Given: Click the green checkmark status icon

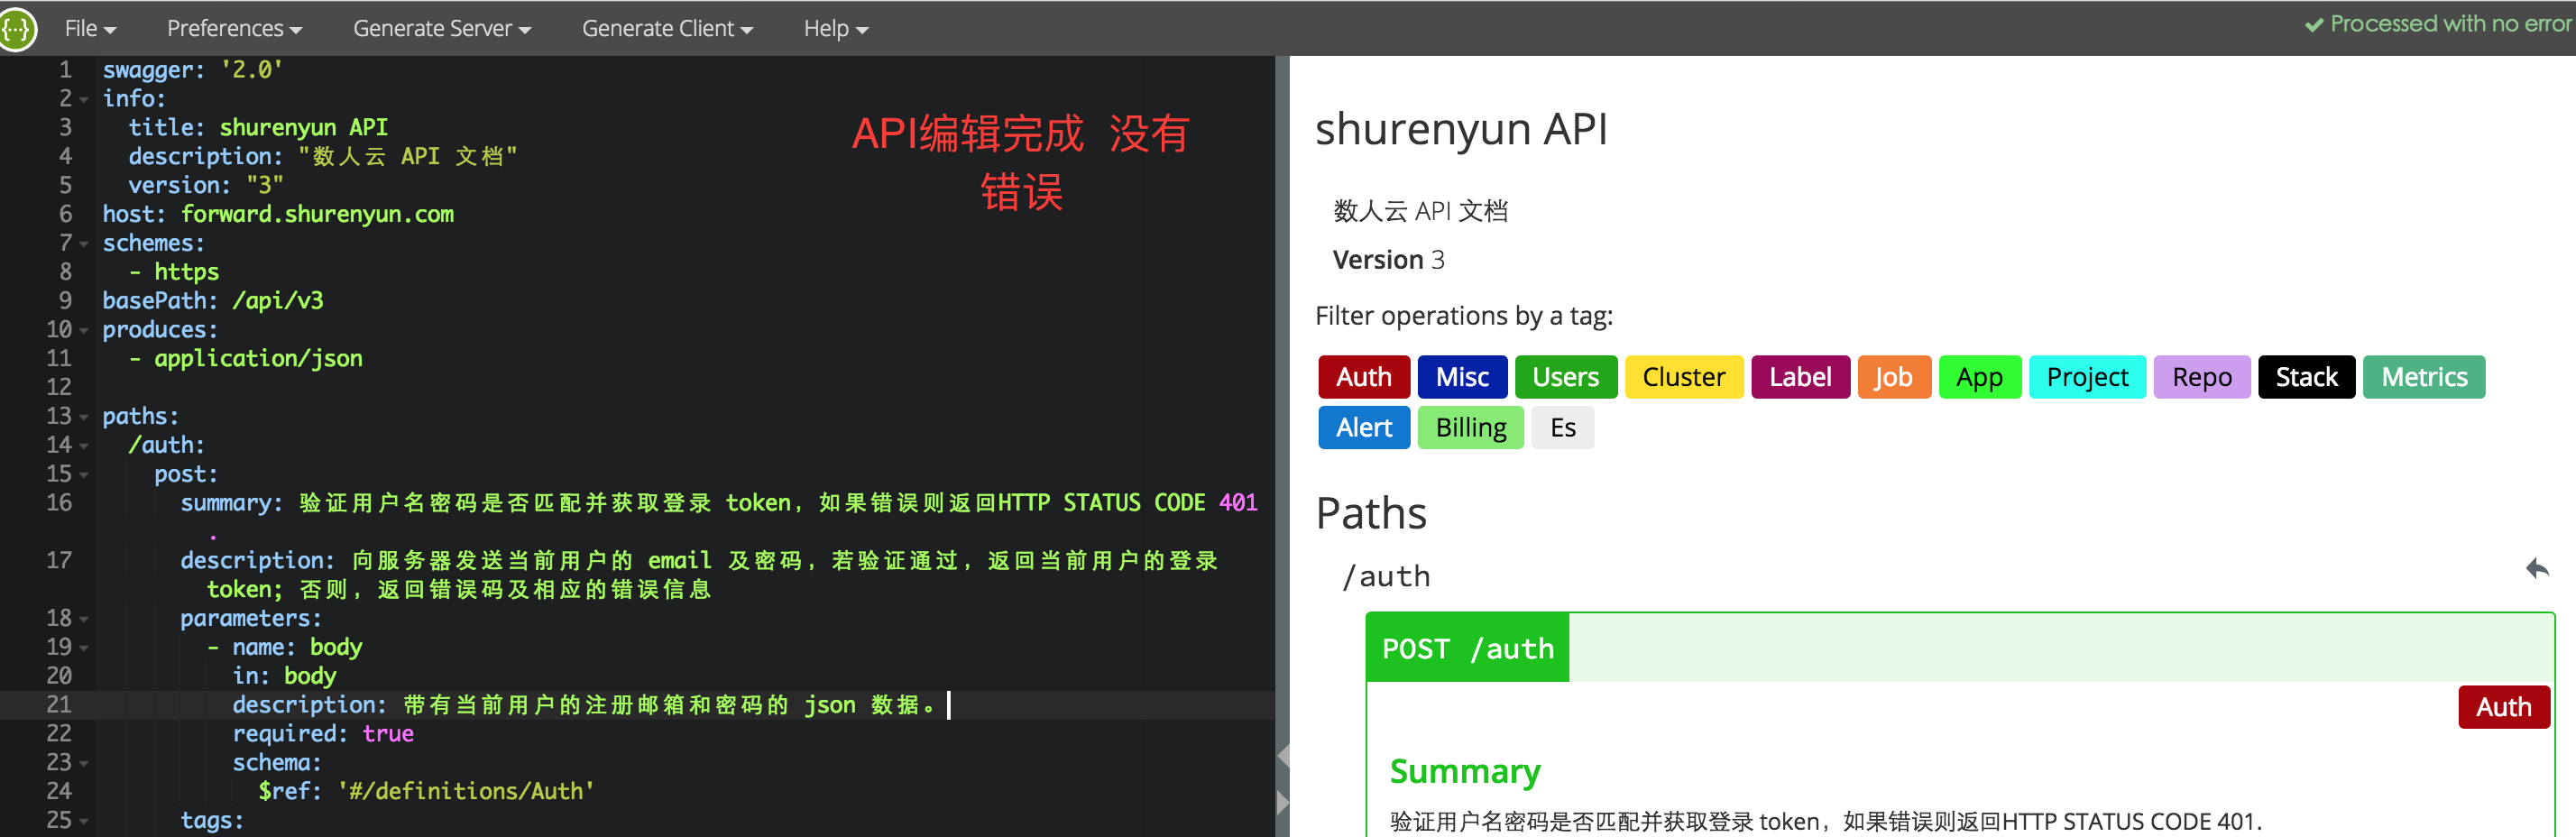Looking at the screenshot, I should click(x=2314, y=25).
